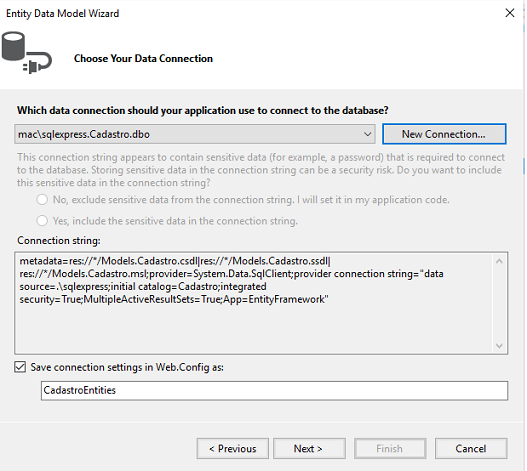Close the Entity Data Model Wizard
527x471 pixels.
510,13
